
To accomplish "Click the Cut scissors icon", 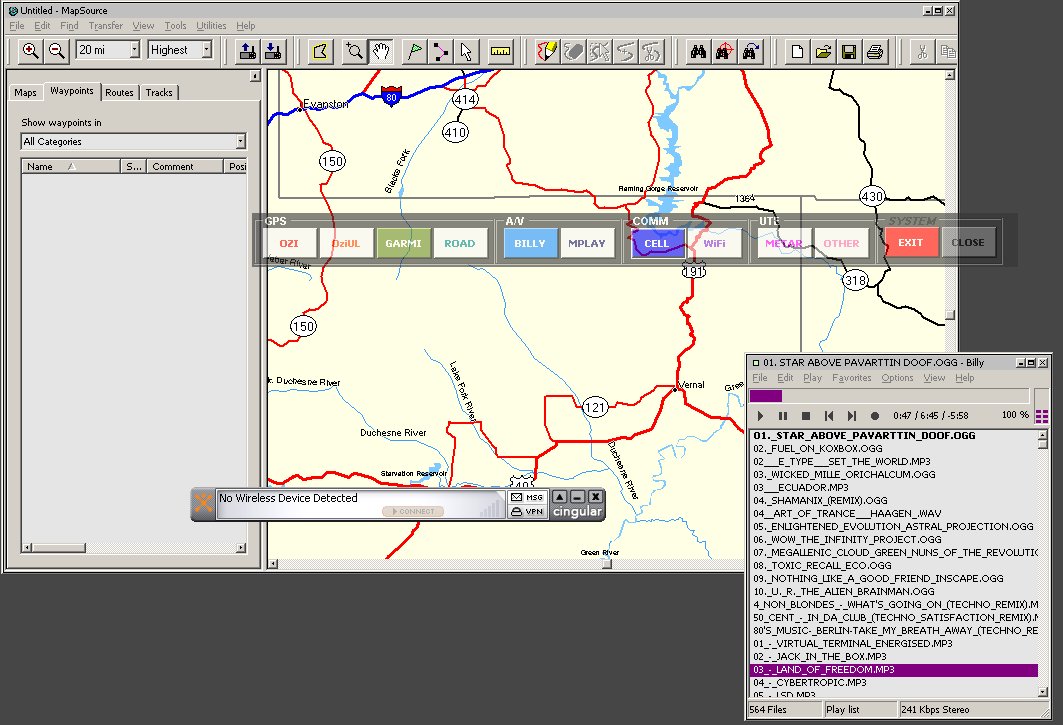I will 922,51.
